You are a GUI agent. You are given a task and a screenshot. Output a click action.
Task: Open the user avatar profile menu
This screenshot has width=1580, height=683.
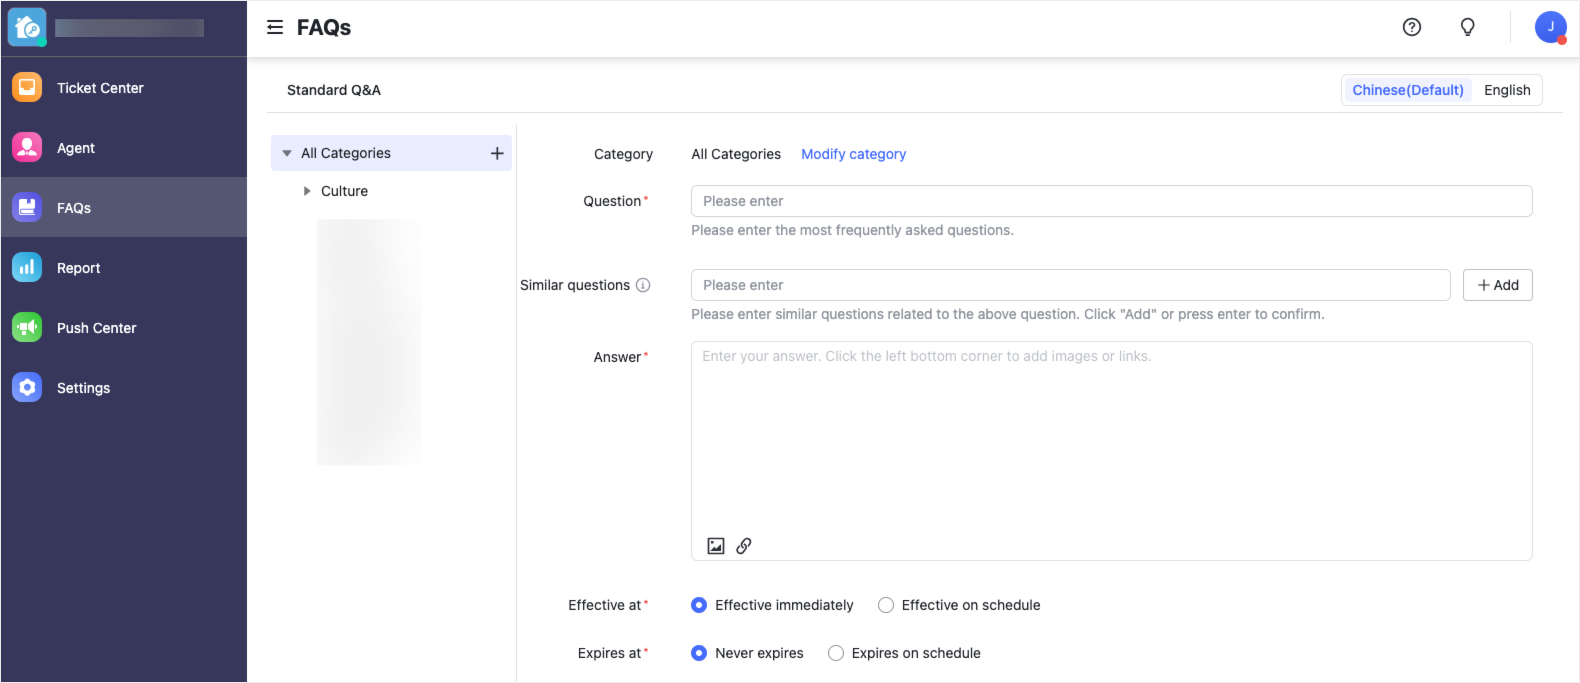(x=1550, y=27)
